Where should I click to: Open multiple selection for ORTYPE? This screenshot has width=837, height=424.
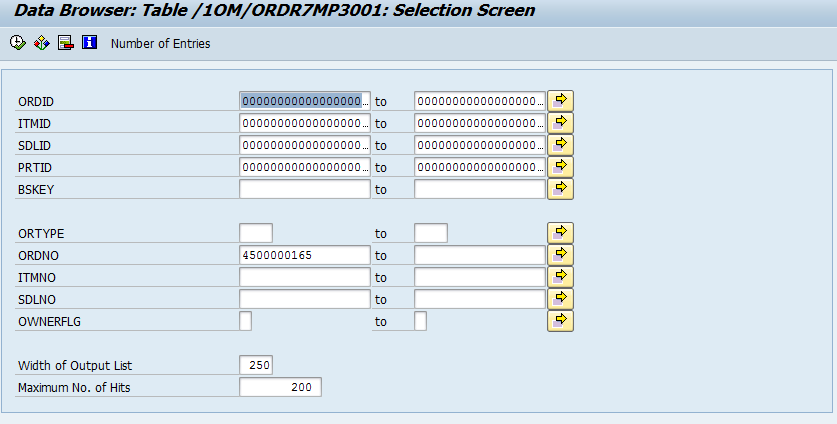[x=560, y=233]
